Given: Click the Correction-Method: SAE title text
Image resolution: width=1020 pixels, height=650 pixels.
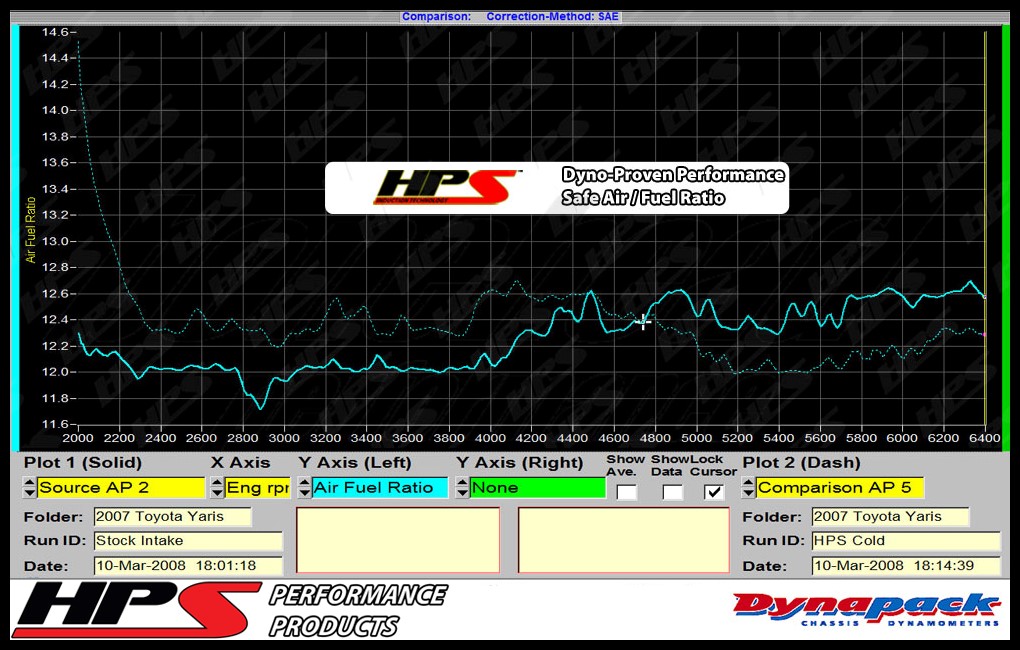Looking at the screenshot, I should click(552, 16).
